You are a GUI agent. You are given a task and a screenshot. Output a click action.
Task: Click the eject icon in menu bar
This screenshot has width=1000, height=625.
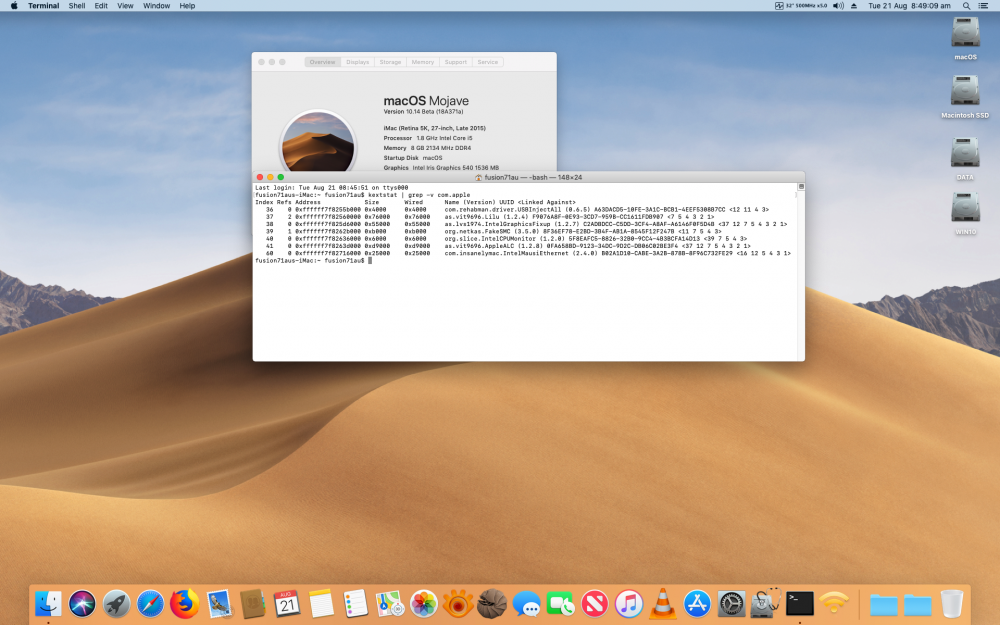pyautogui.click(x=854, y=6)
